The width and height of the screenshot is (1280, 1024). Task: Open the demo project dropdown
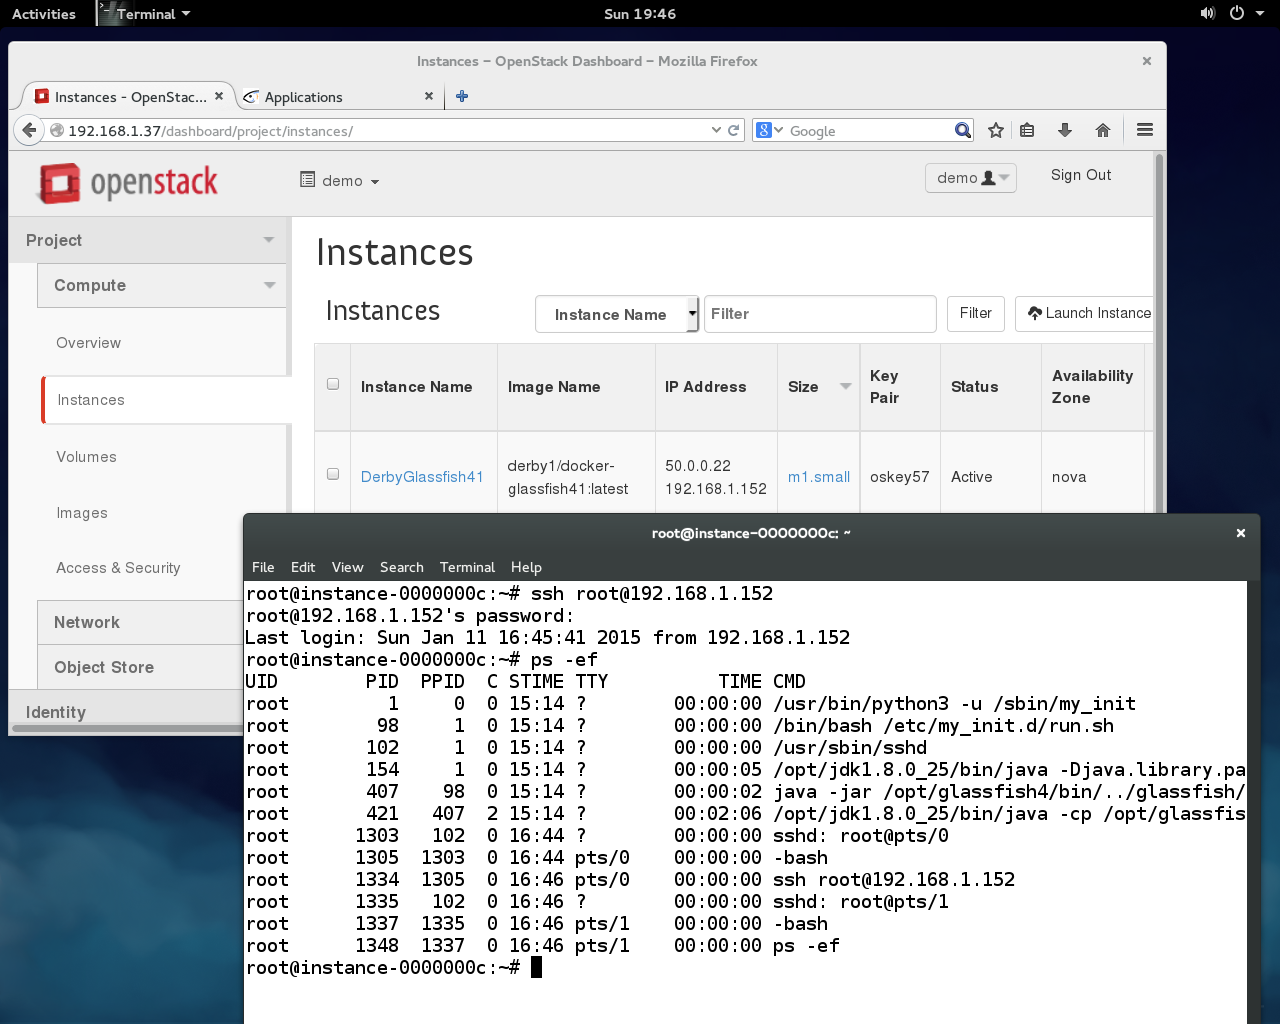coord(340,181)
